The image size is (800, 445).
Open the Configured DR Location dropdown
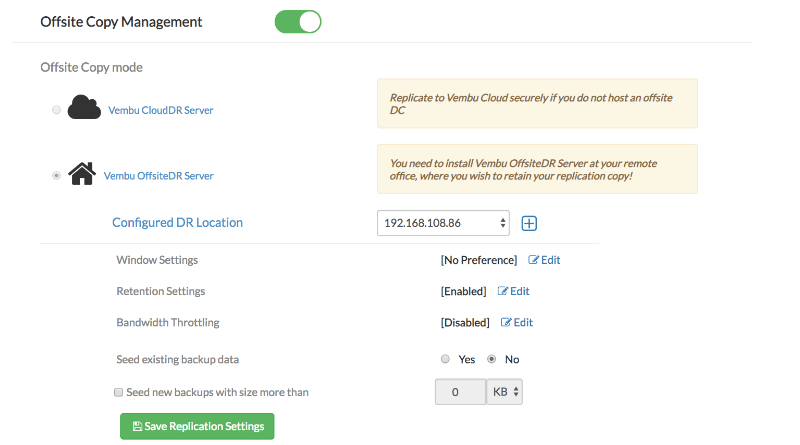443,223
